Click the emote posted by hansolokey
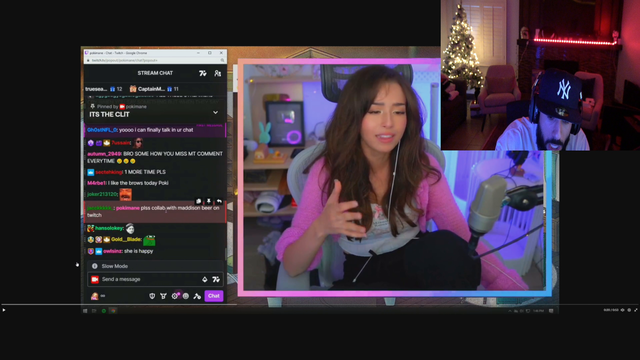This screenshot has height=360, width=640. [x=130, y=228]
